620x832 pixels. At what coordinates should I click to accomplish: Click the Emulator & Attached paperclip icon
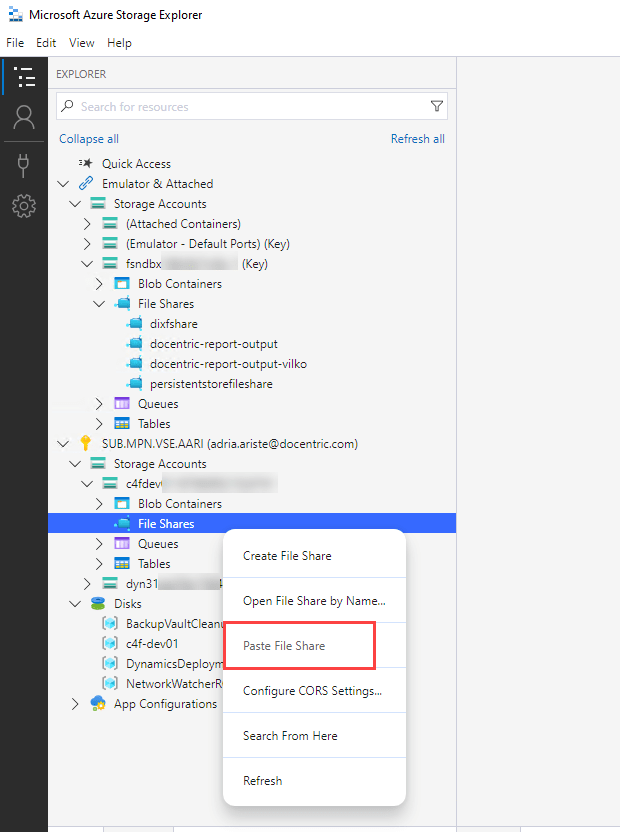pyautogui.click(x=85, y=184)
